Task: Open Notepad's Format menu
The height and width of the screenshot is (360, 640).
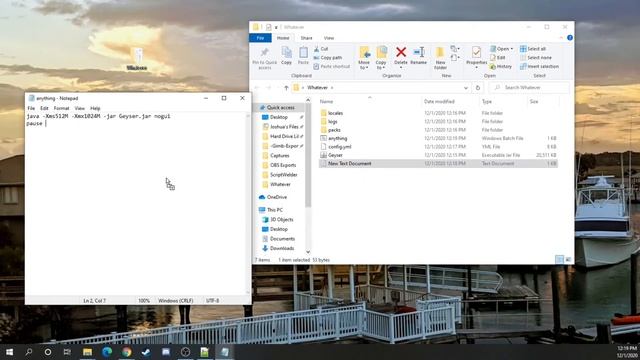Action: [x=61, y=108]
